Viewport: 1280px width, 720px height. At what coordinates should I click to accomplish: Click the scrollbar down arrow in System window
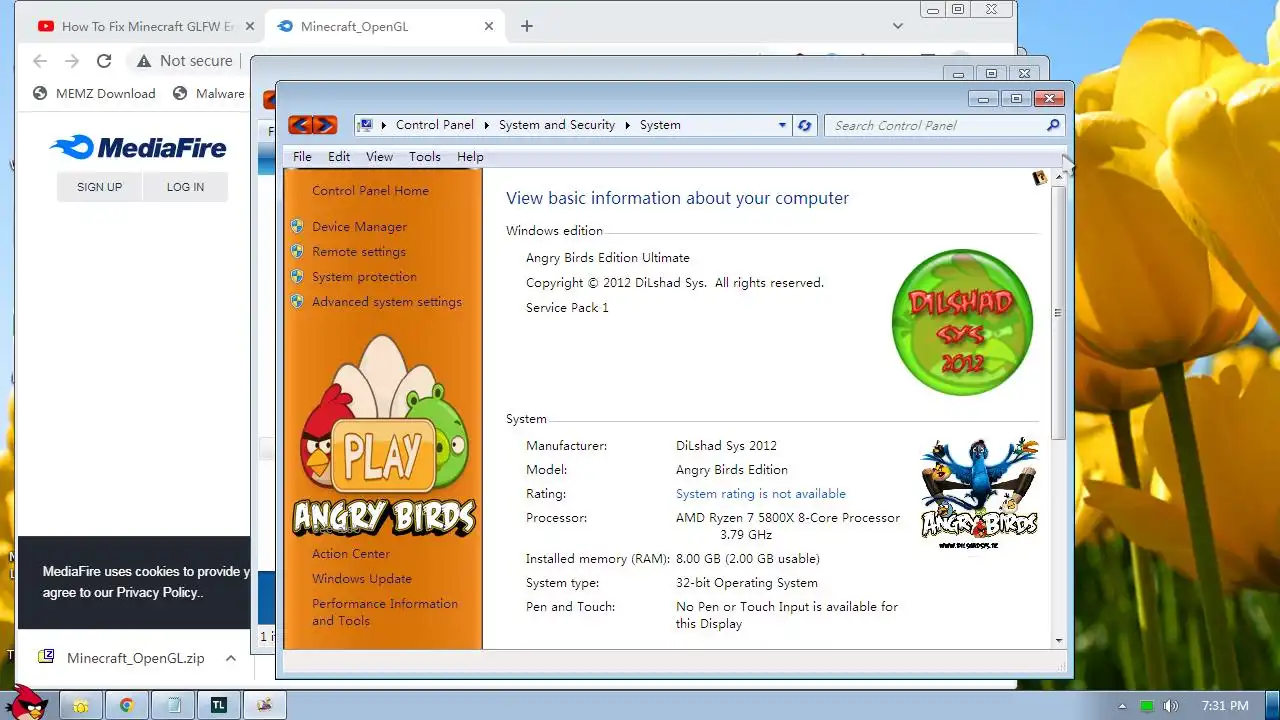point(1059,640)
